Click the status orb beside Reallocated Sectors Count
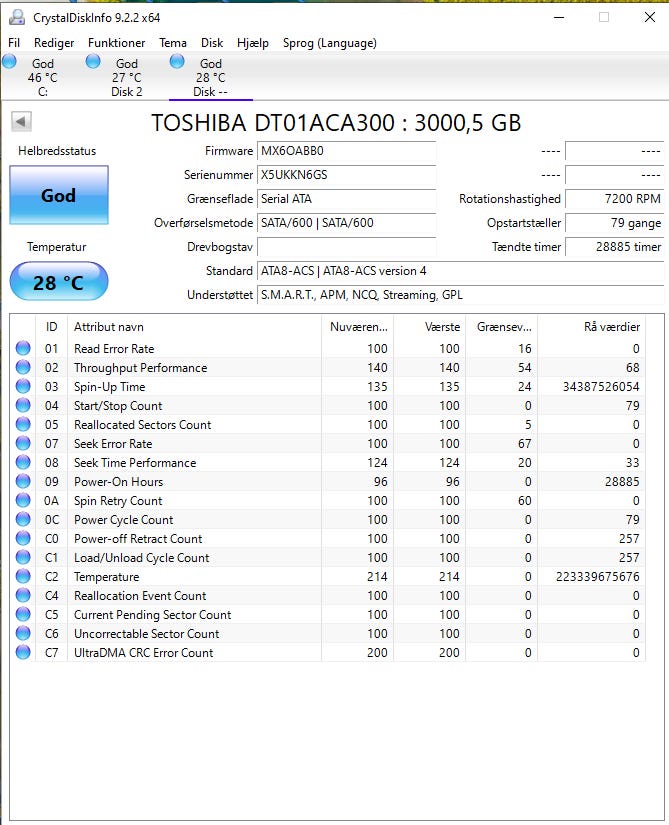 (23, 425)
